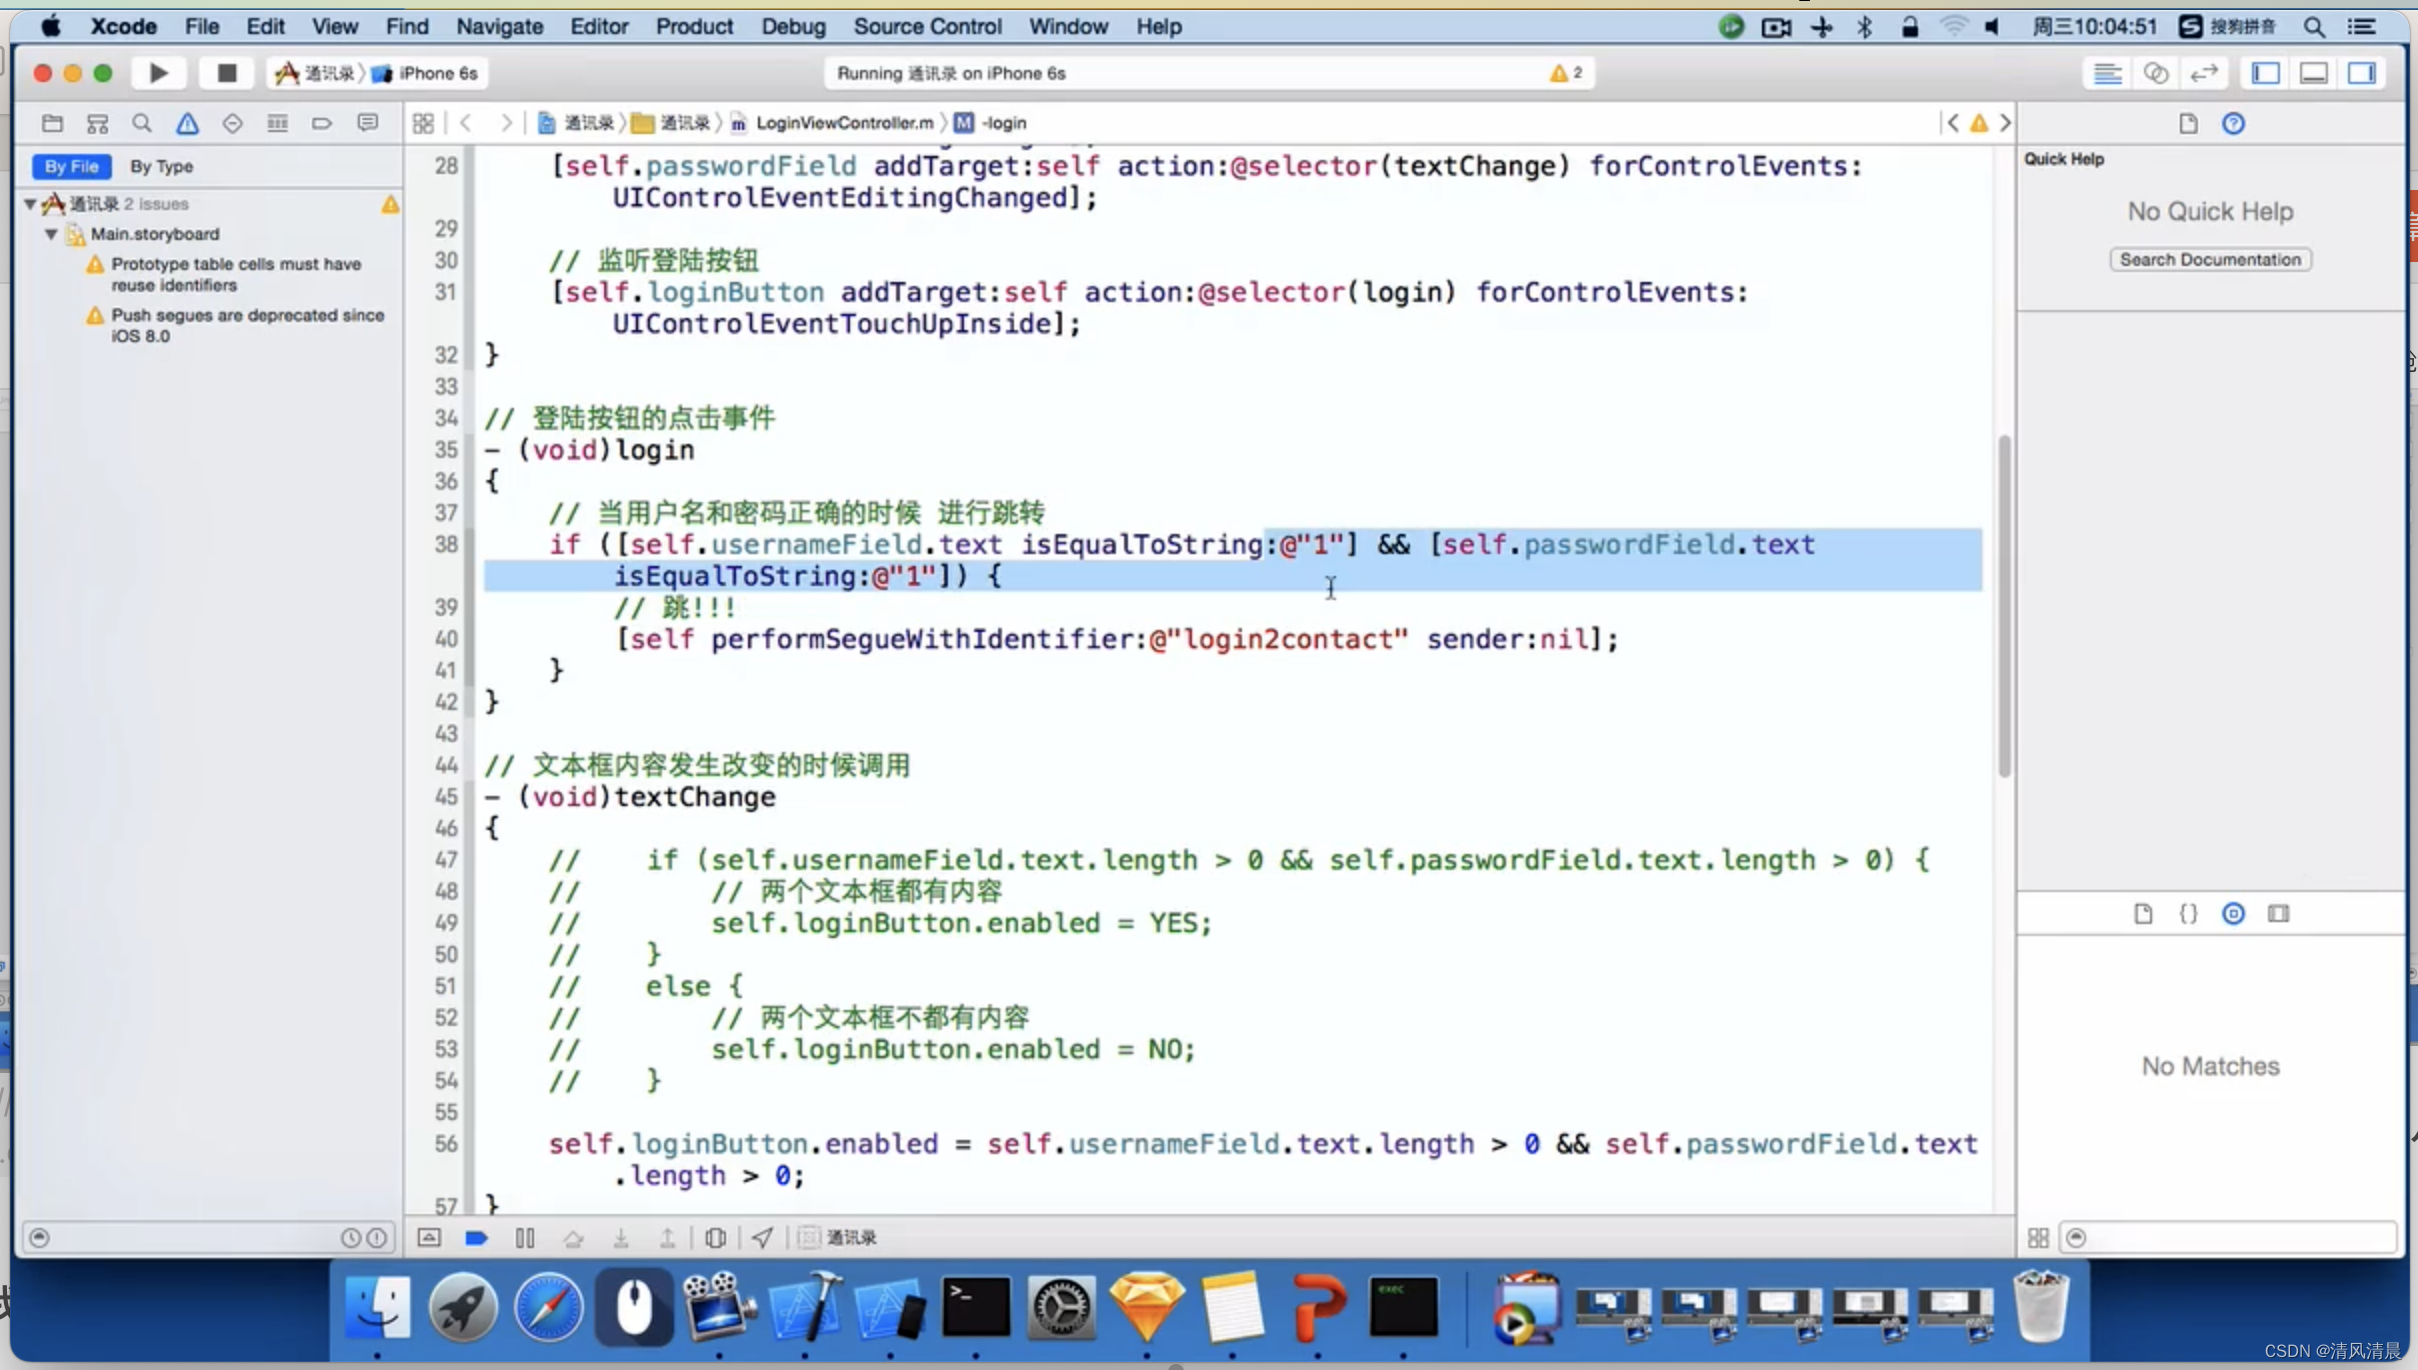
Task: Open the Project navigator folder icon
Action: pyautogui.click(x=52, y=123)
